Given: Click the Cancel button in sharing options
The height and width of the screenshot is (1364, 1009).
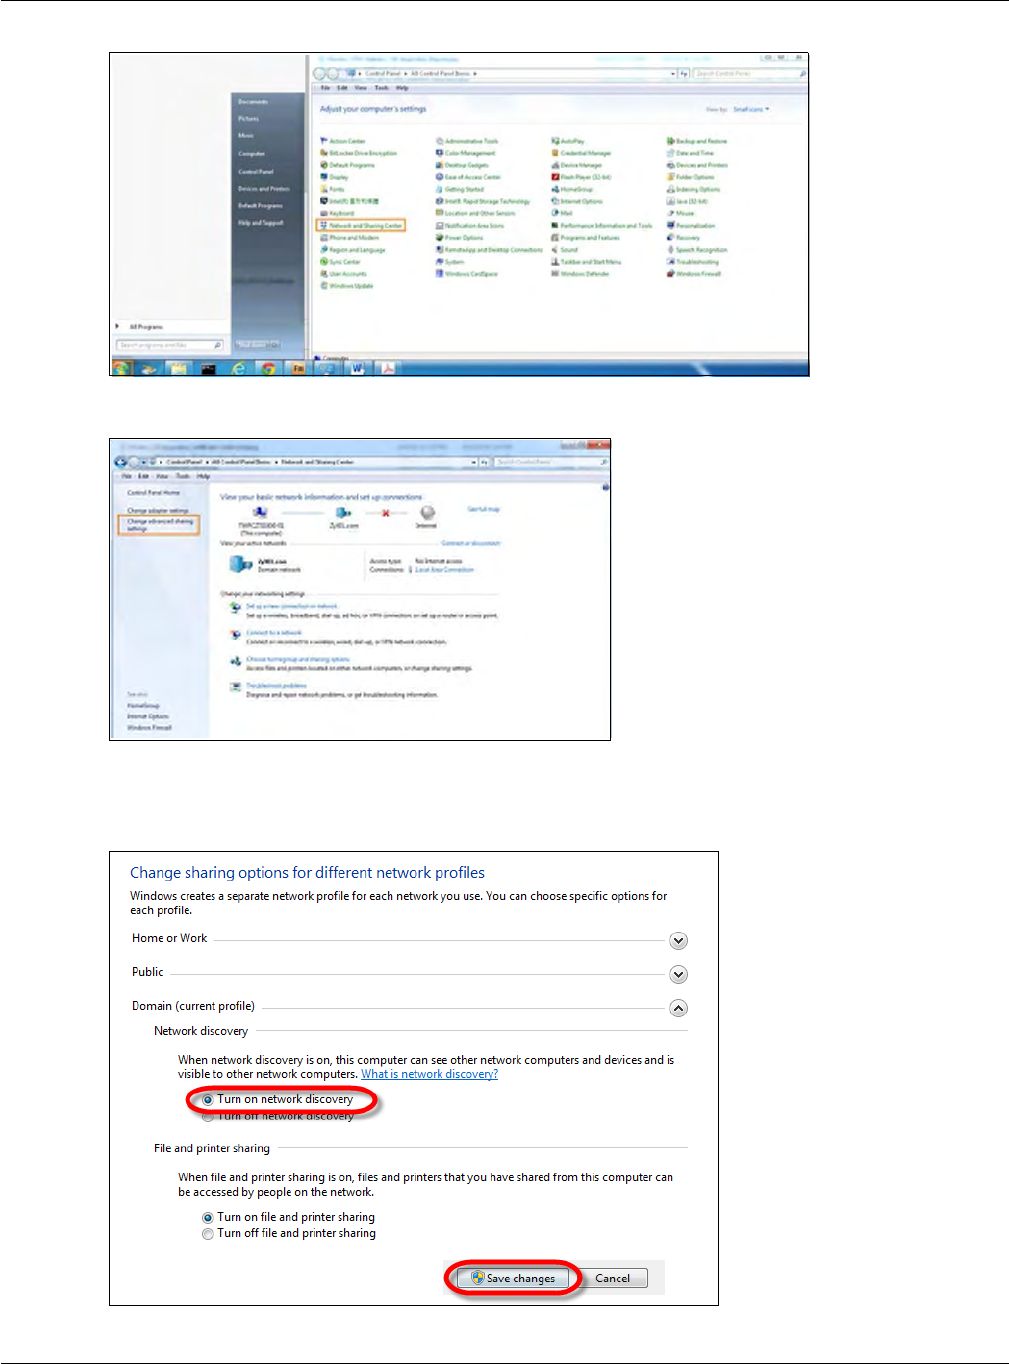Looking at the screenshot, I should [613, 1278].
